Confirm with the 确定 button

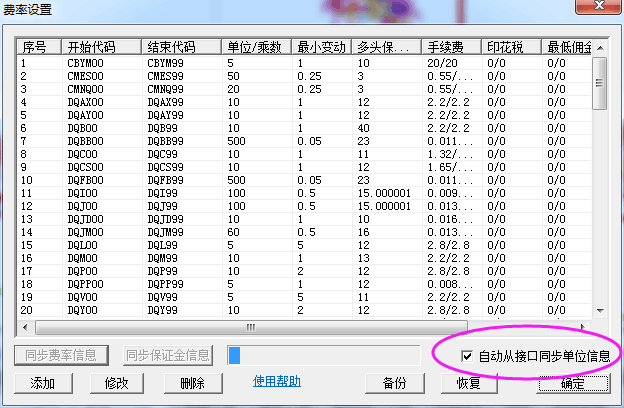tap(573, 383)
